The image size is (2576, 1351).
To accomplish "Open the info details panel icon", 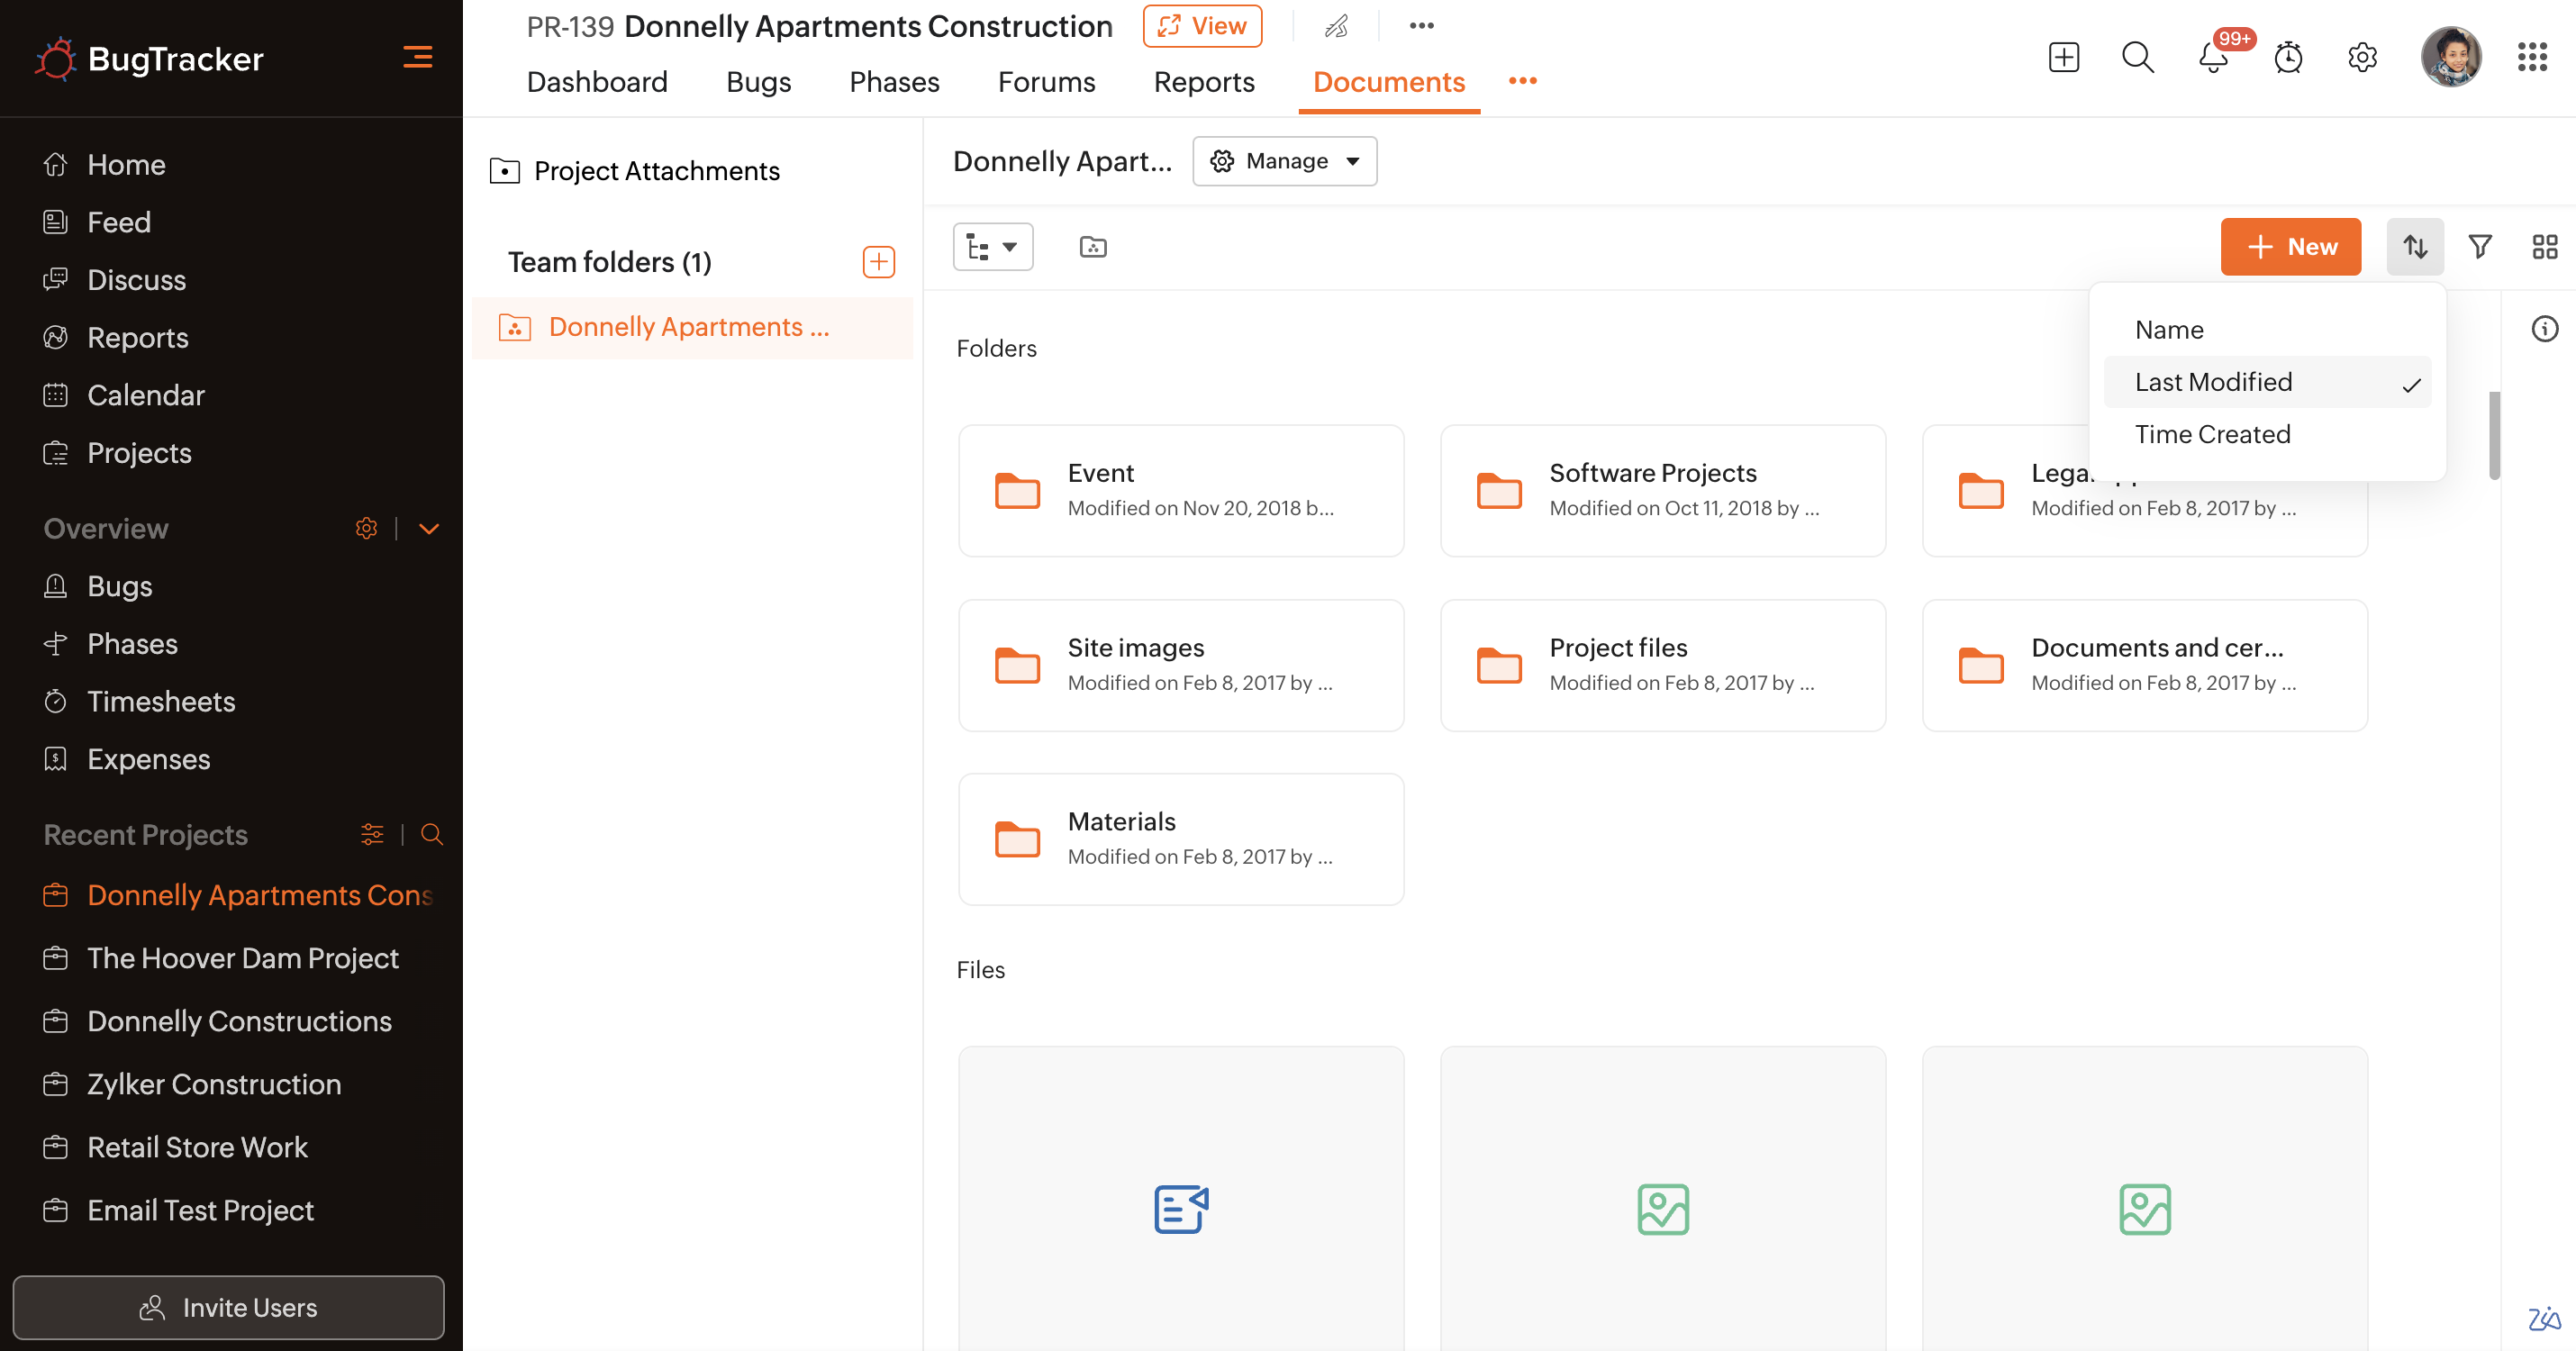I will (2544, 329).
